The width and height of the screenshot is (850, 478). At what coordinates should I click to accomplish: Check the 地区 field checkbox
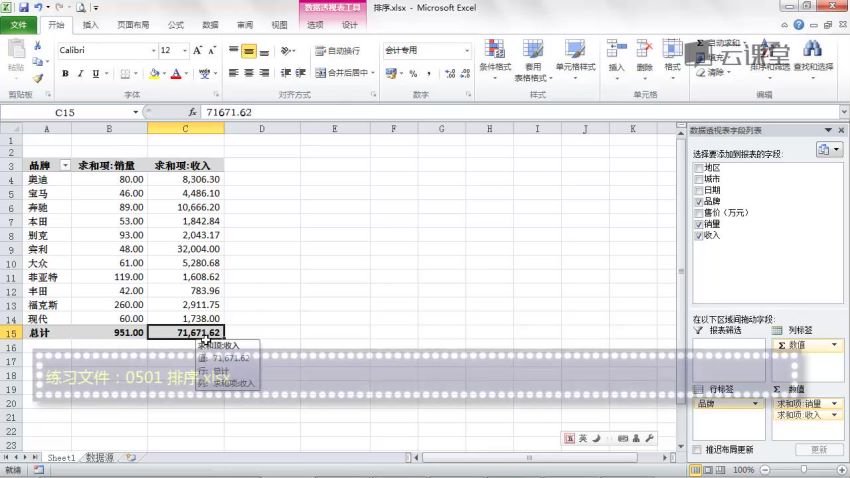tap(698, 168)
